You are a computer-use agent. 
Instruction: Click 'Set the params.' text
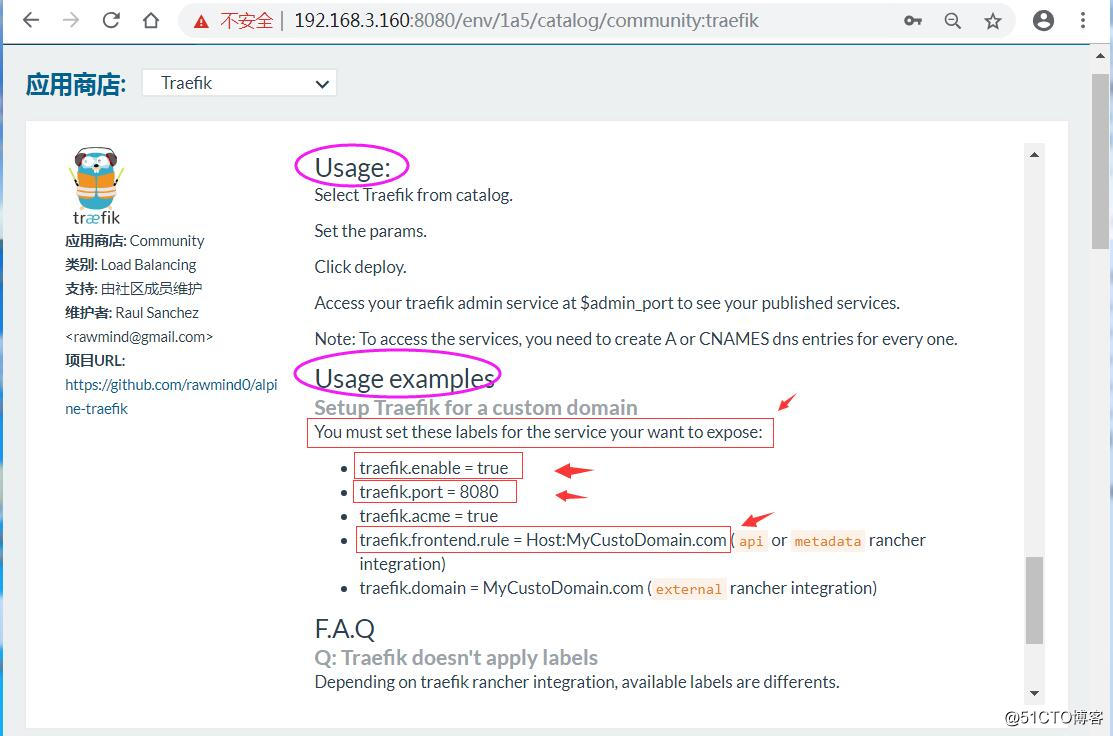pyautogui.click(x=371, y=231)
